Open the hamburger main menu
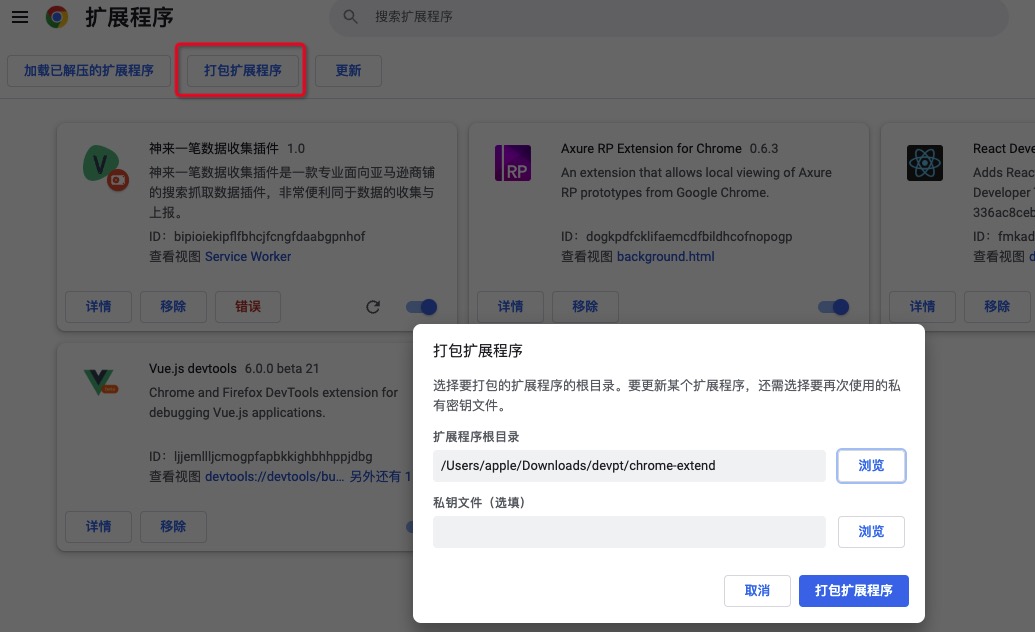 coord(19,17)
